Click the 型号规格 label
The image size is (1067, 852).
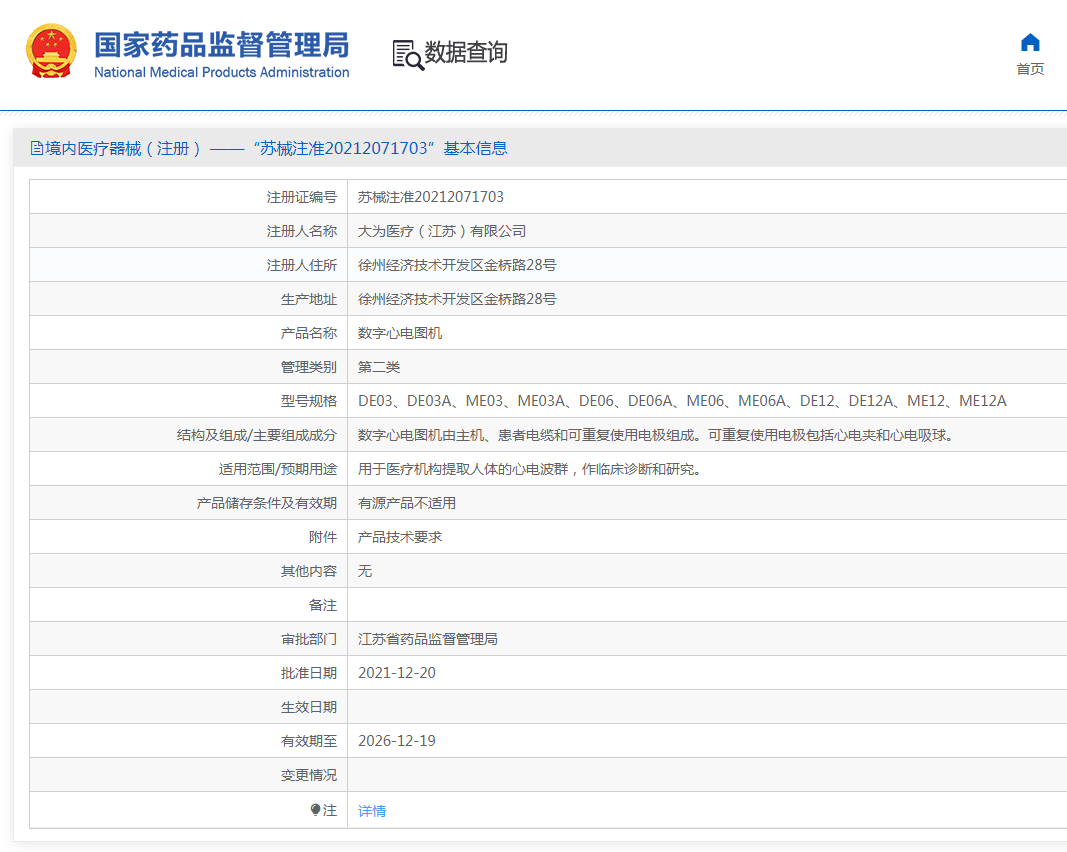(x=309, y=402)
